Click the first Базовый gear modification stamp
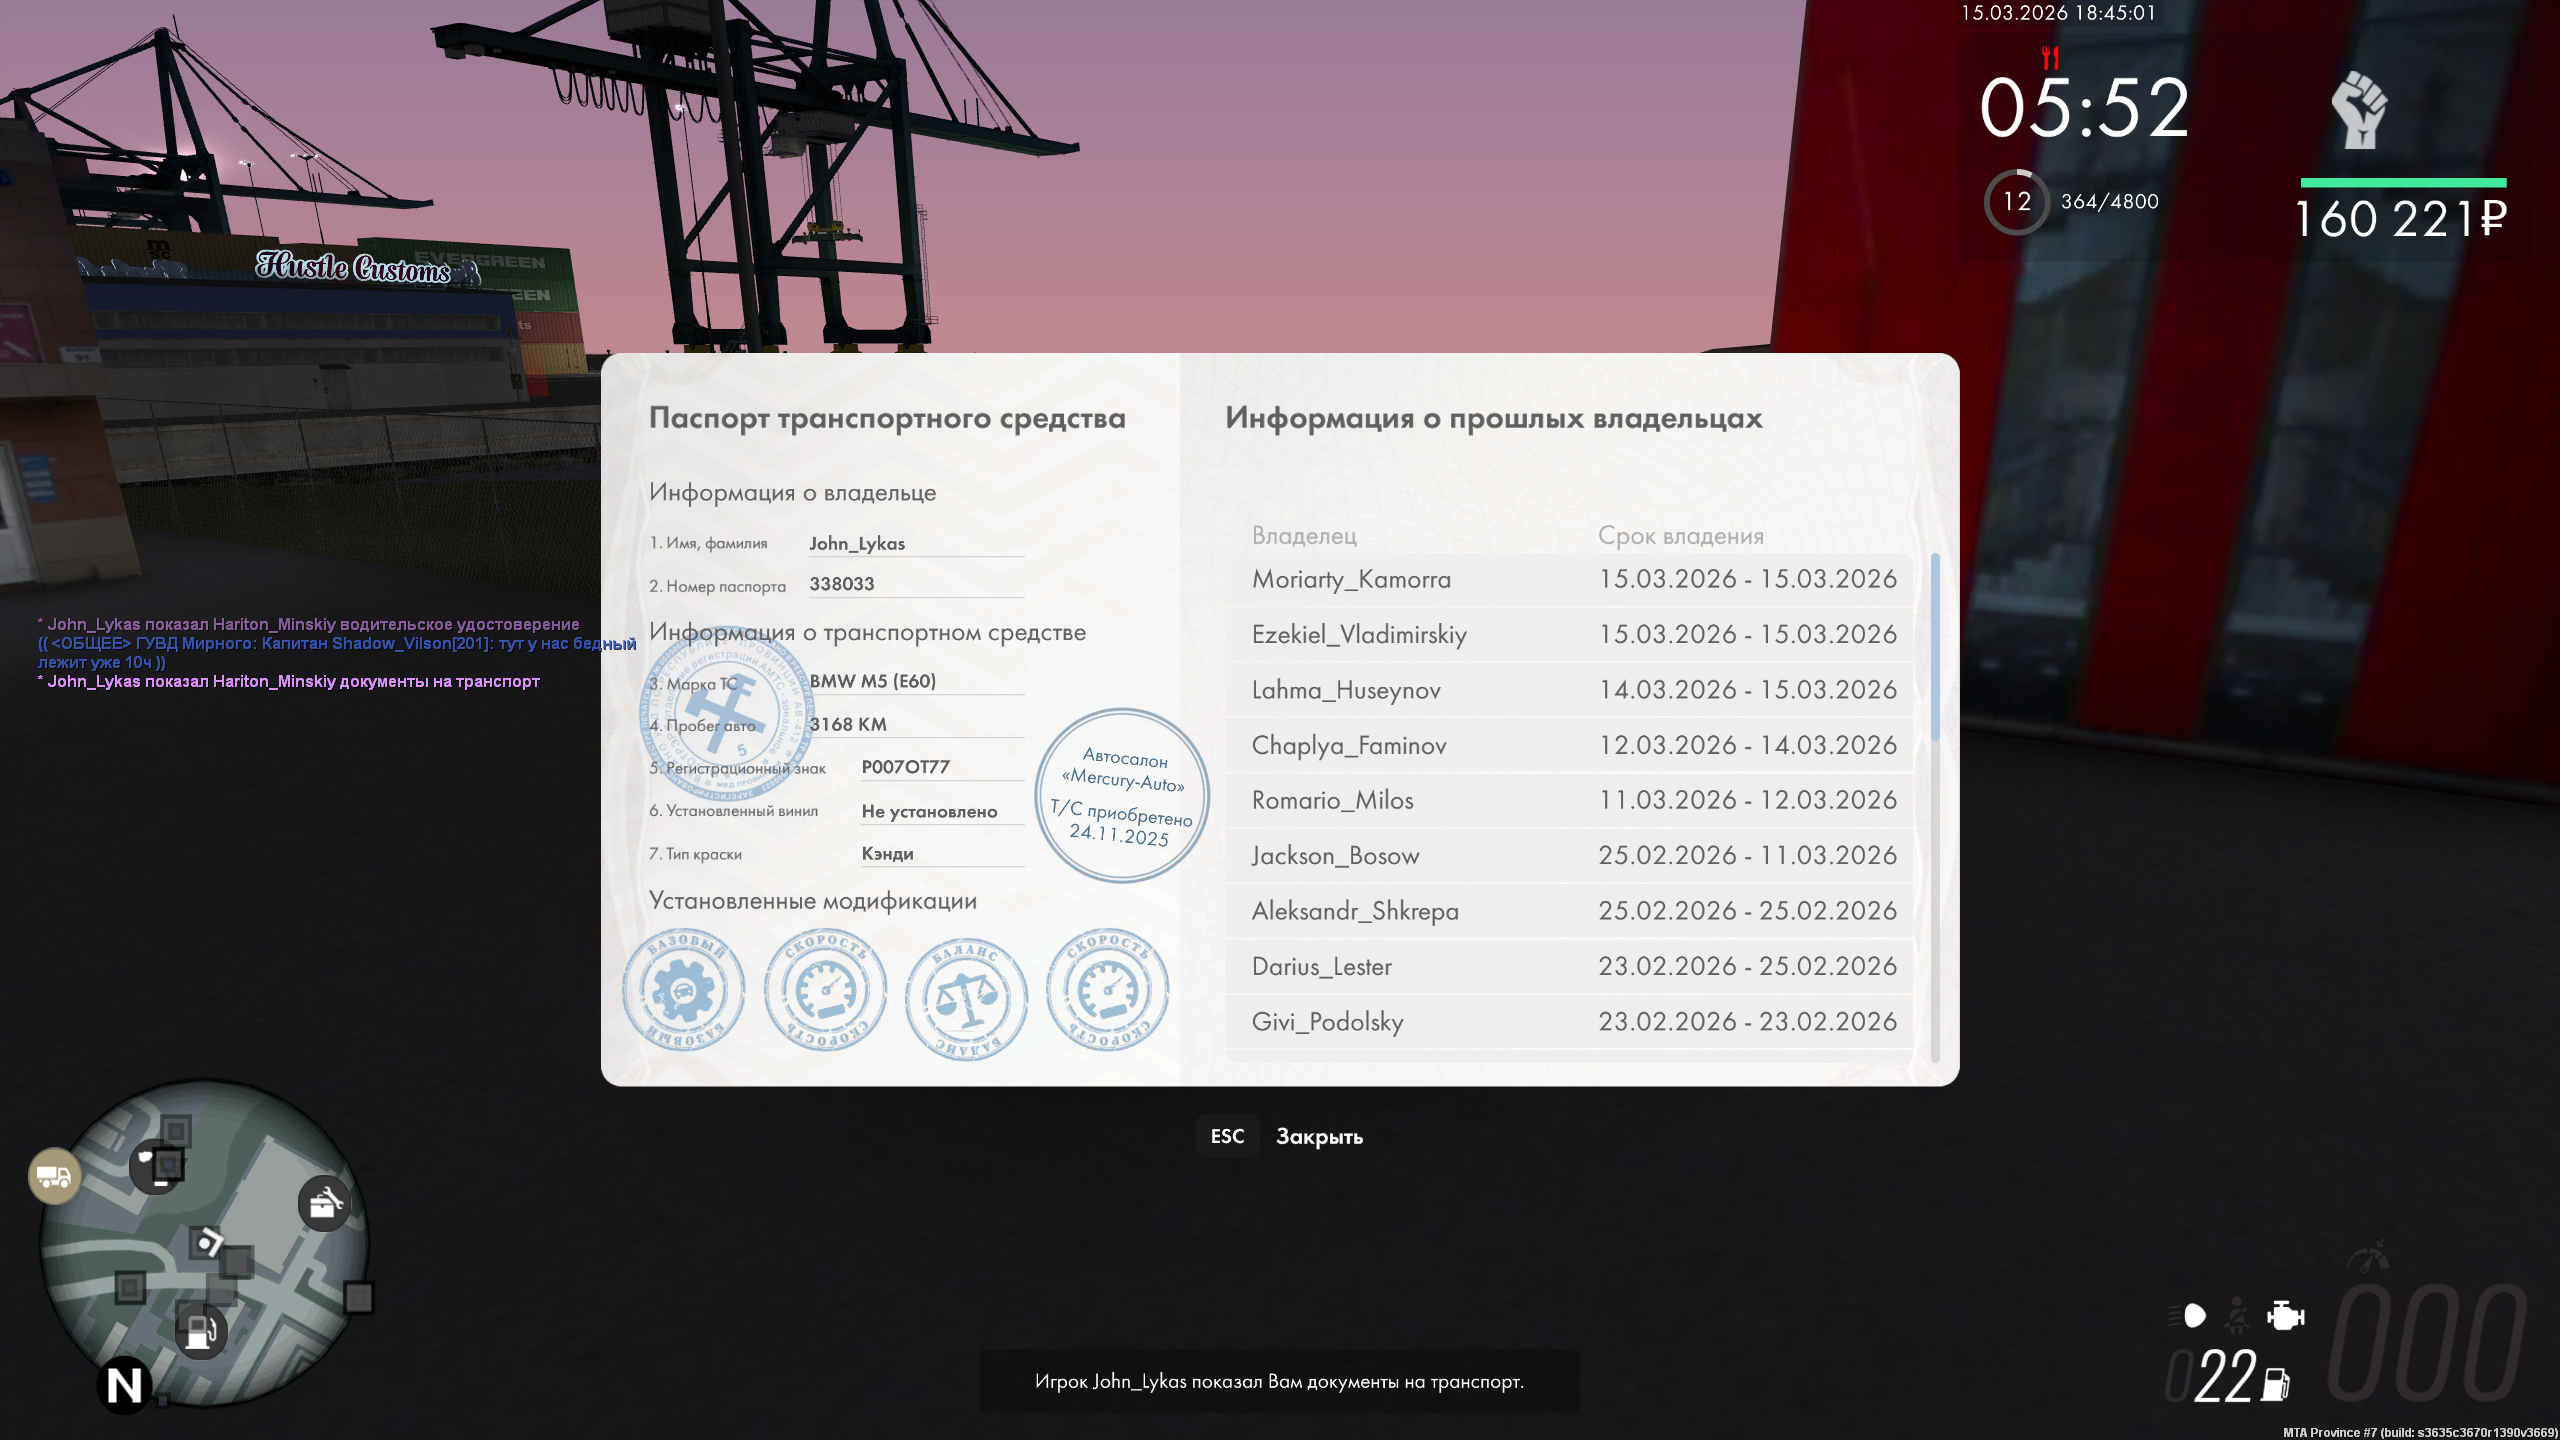The width and height of the screenshot is (2560, 1440). pyautogui.click(x=683, y=990)
